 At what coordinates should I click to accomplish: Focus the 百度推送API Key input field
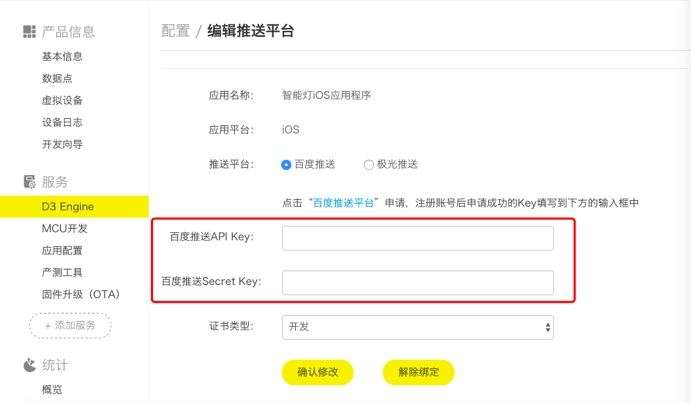point(417,238)
